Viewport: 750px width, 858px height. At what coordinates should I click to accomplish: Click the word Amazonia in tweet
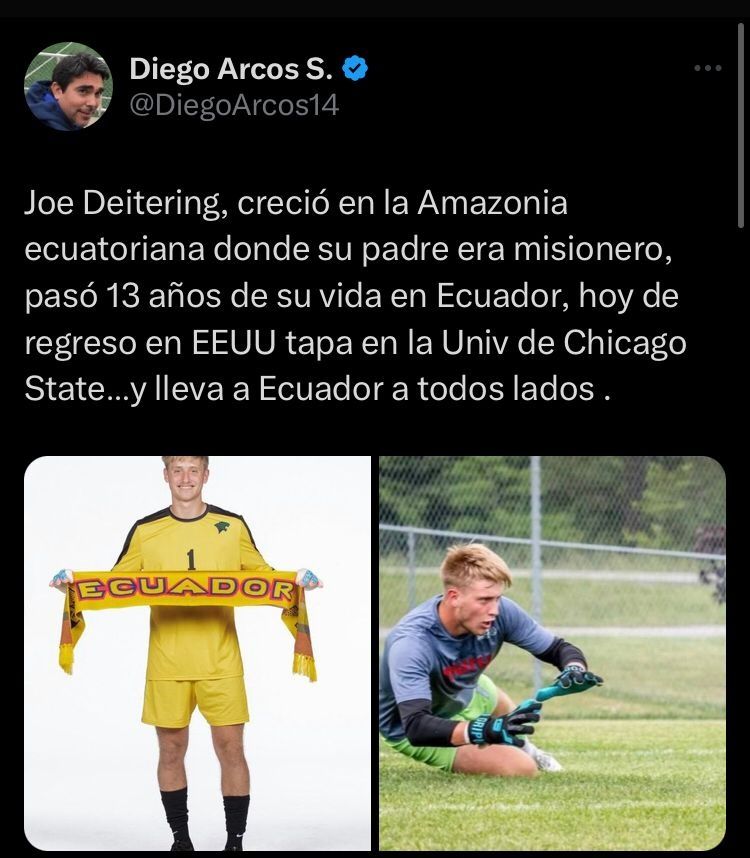coord(492,203)
